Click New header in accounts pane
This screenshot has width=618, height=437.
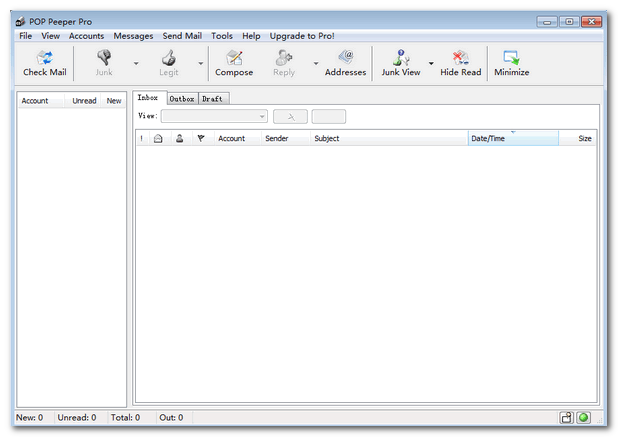coord(114,101)
